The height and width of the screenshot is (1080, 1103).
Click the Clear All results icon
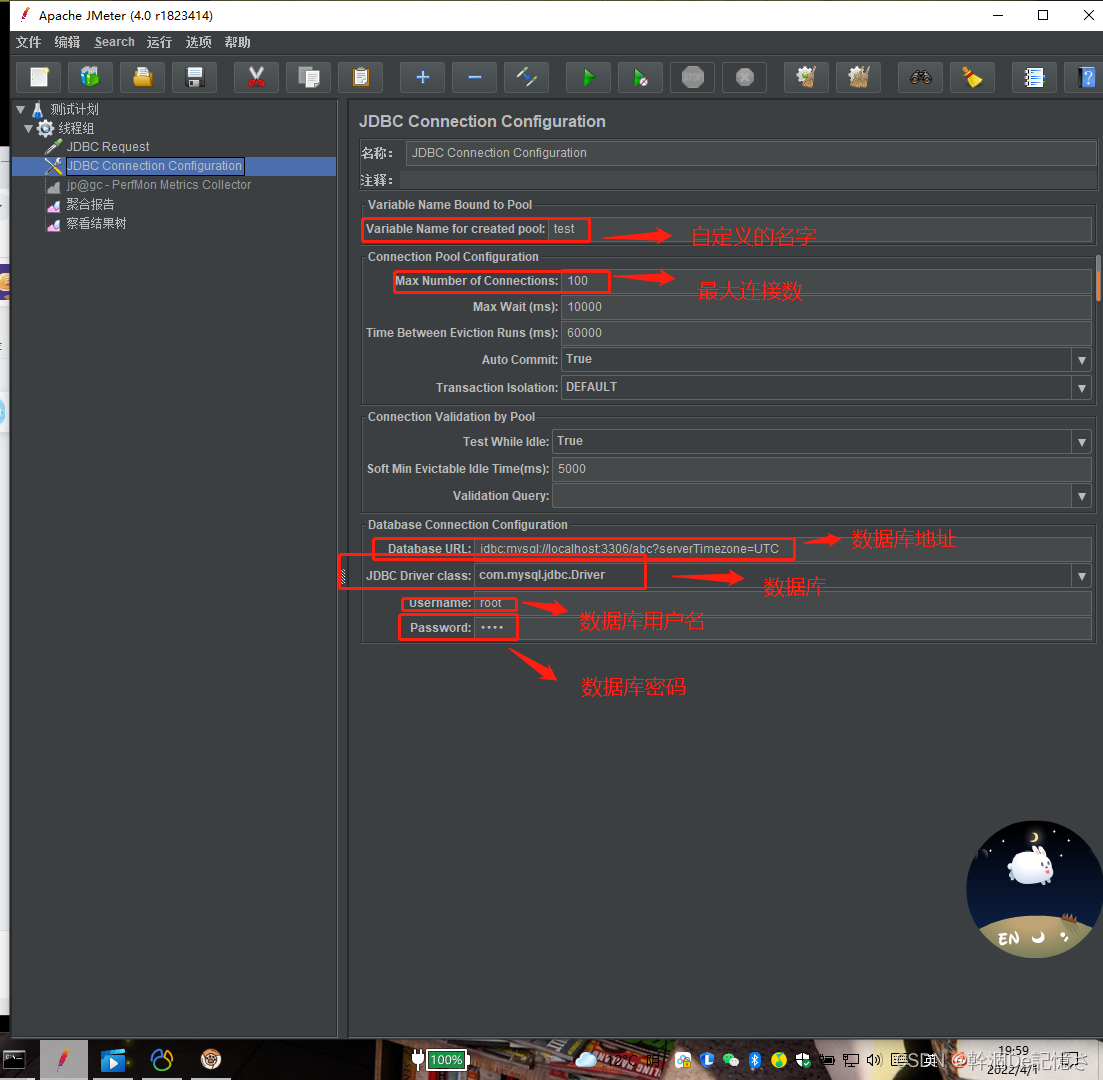tap(858, 77)
